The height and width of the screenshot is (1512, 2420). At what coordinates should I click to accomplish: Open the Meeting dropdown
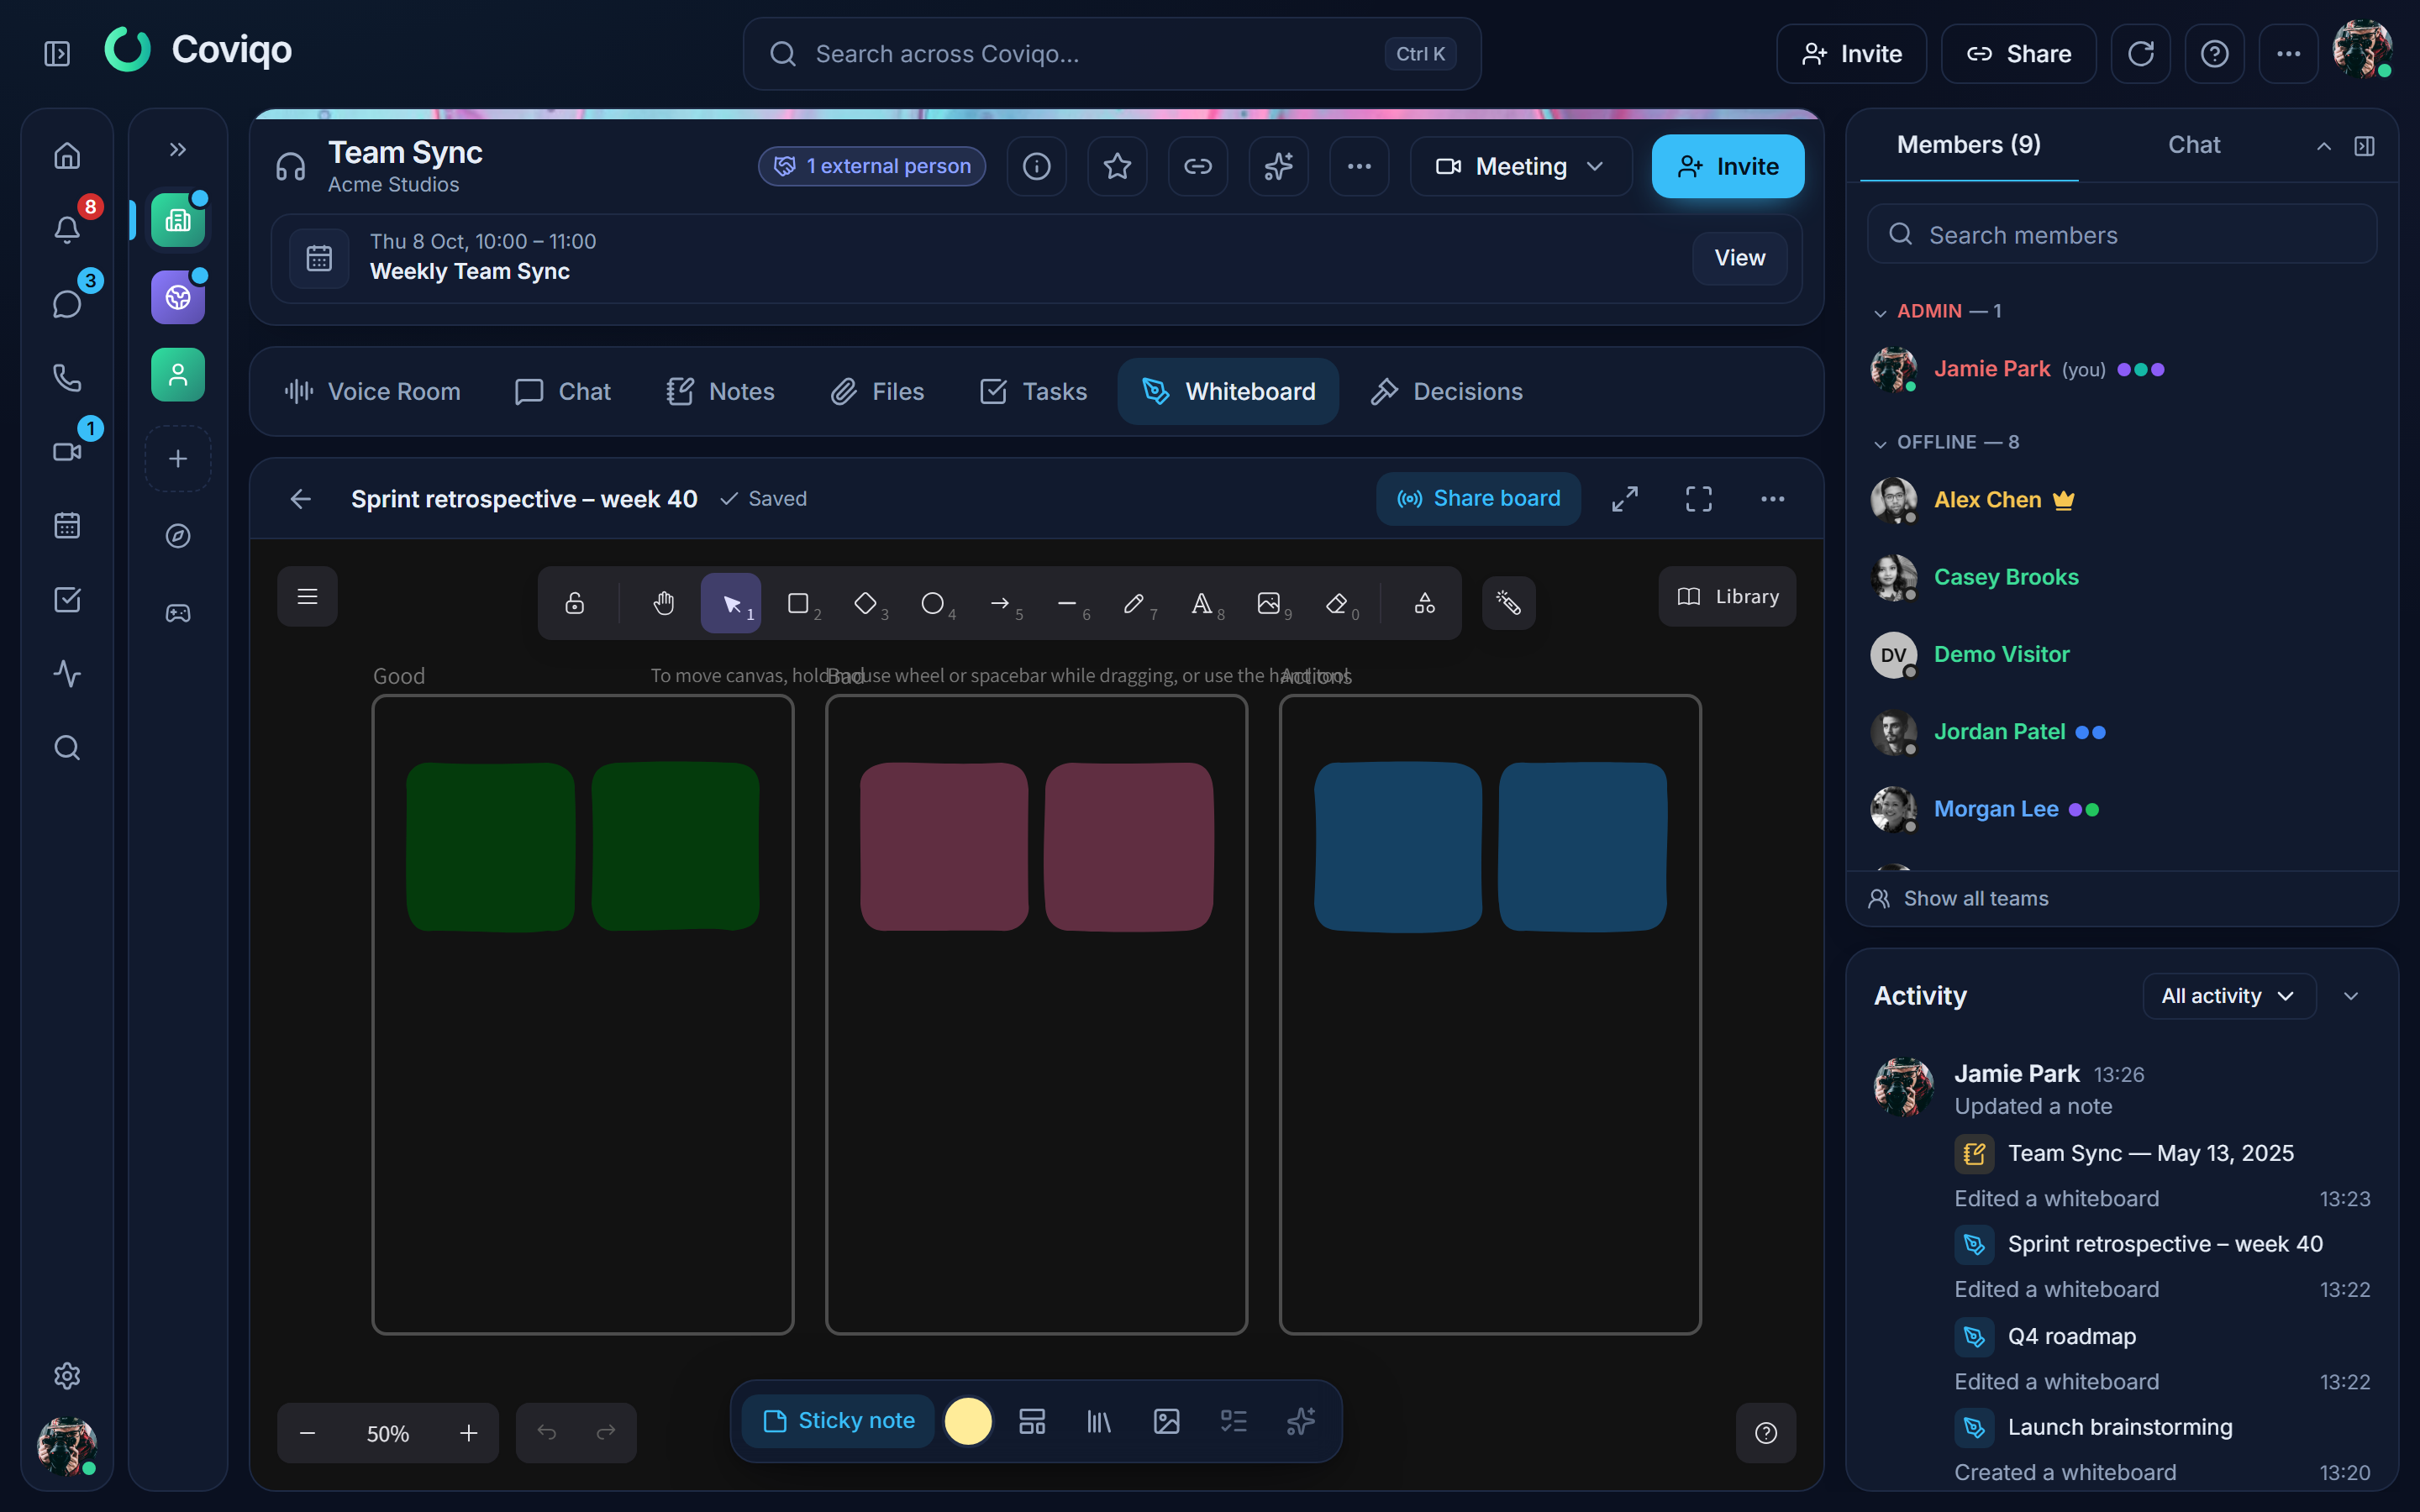coord(1520,166)
